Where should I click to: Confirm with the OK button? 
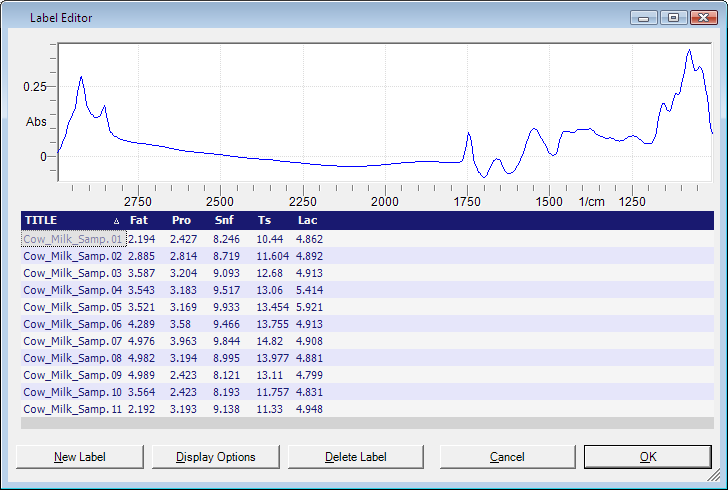648,457
